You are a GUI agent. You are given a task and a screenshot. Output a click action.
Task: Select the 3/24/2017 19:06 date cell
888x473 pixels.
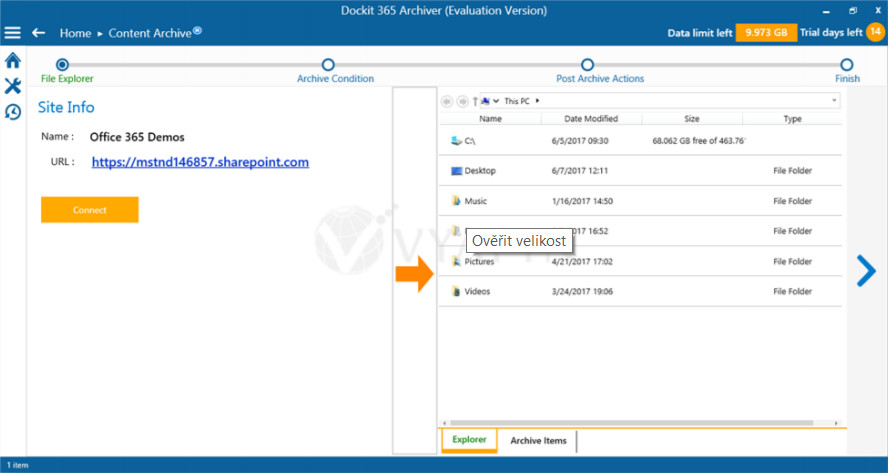(x=582, y=292)
